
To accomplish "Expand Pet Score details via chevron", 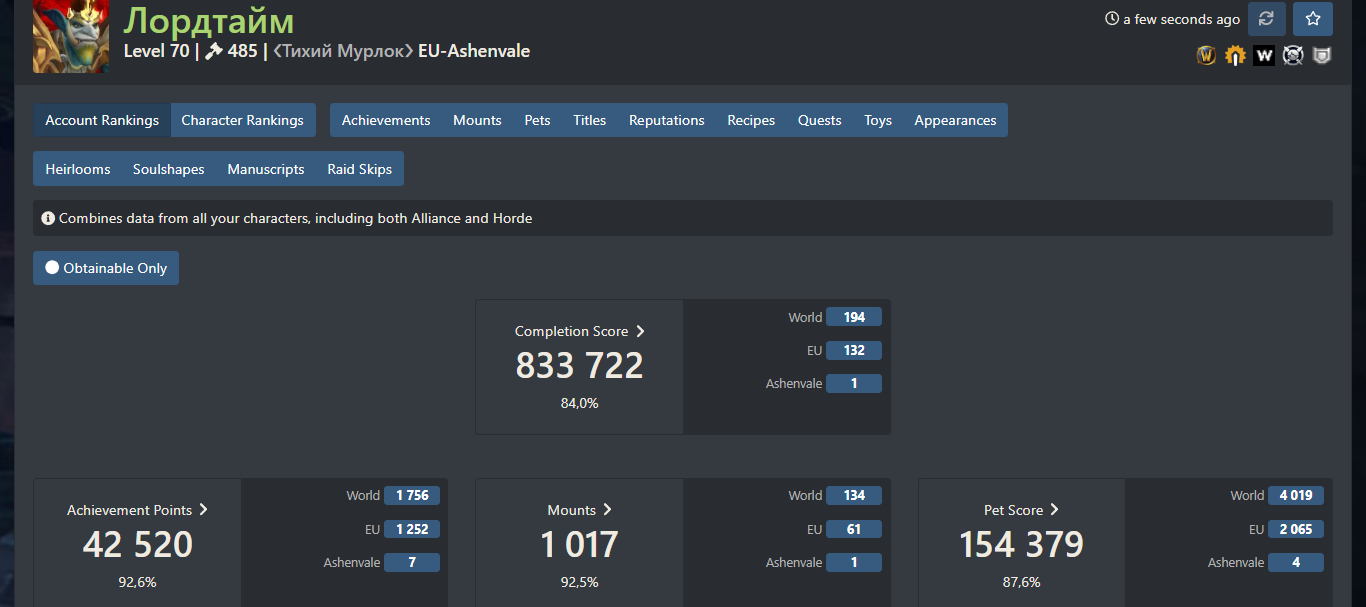I will point(1054,510).
